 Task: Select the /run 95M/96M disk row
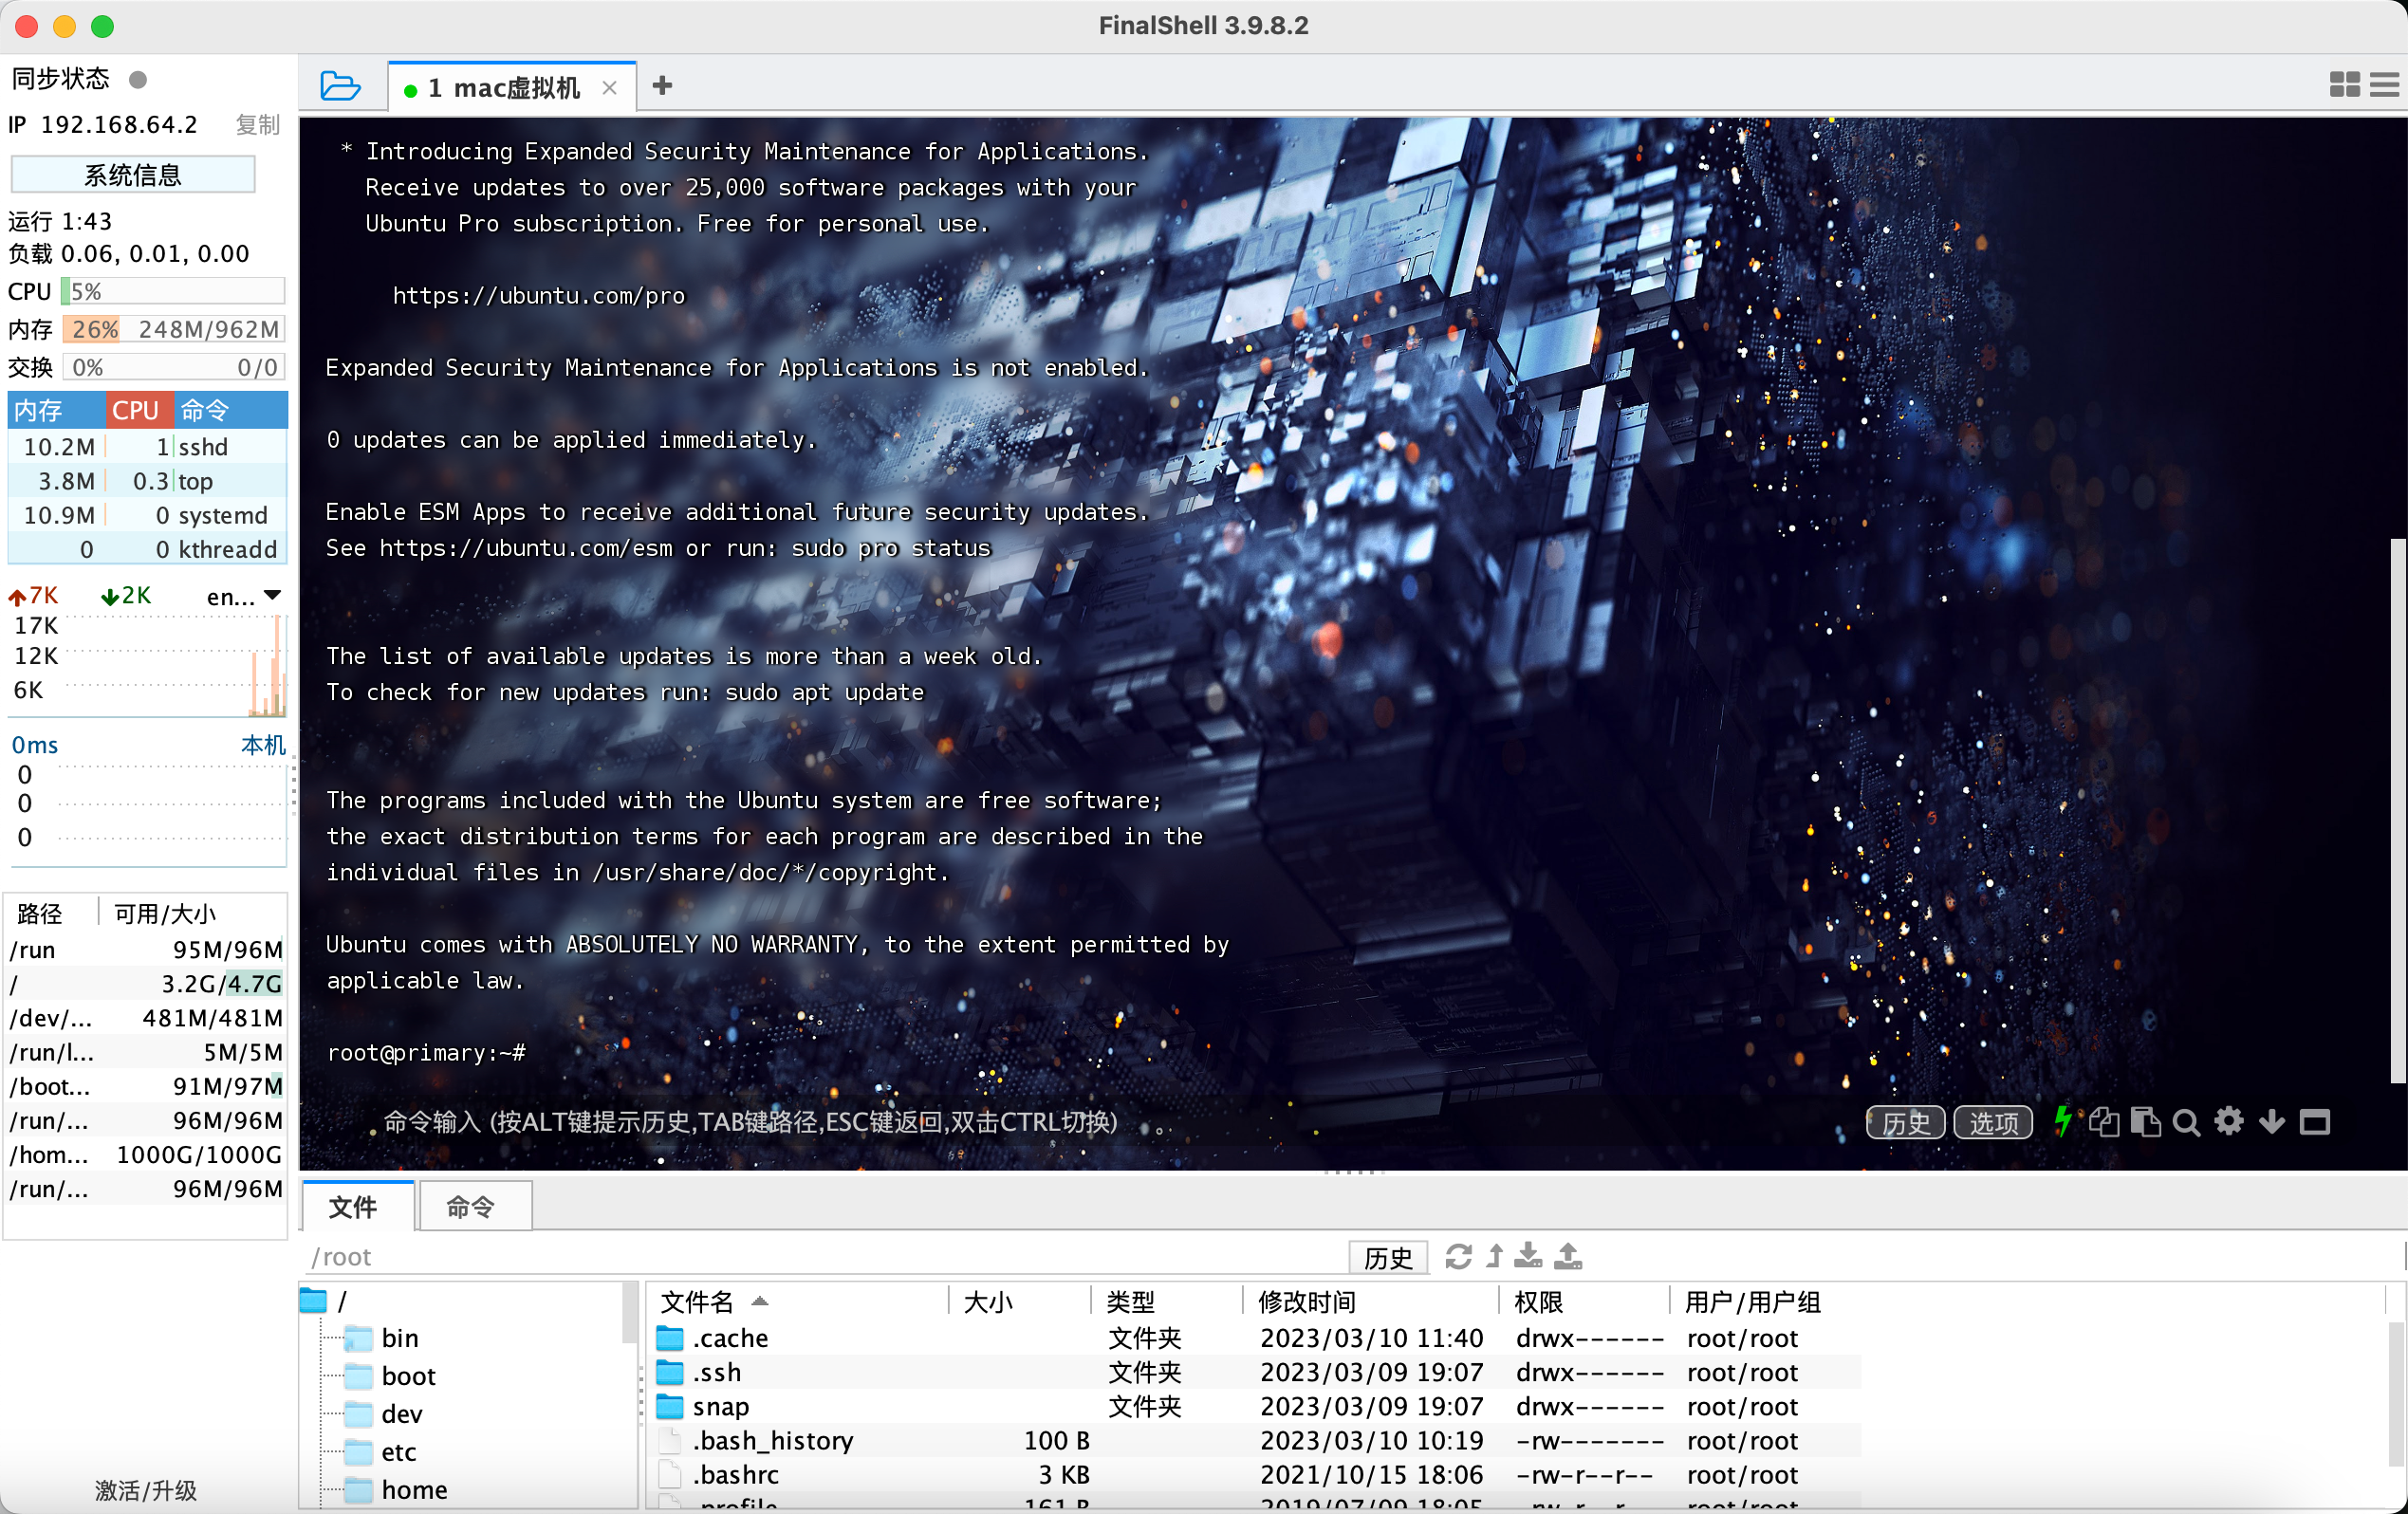(x=146, y=949)
